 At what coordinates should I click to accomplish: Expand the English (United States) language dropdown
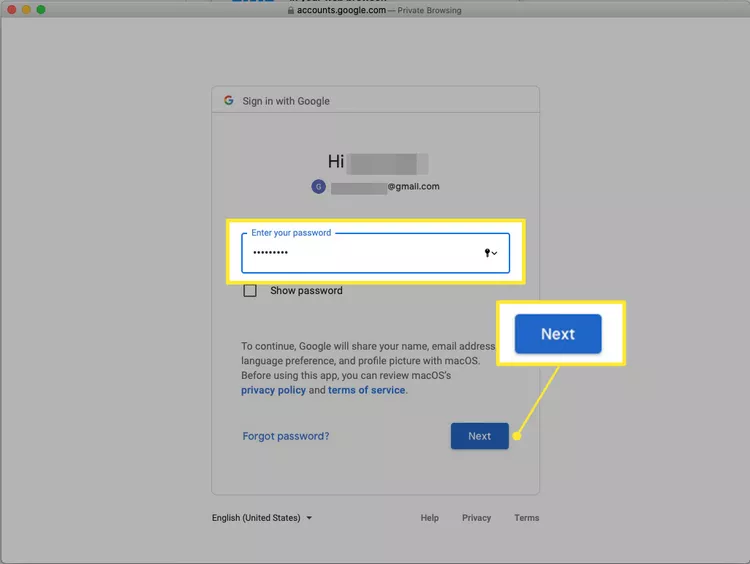point(262,518)
